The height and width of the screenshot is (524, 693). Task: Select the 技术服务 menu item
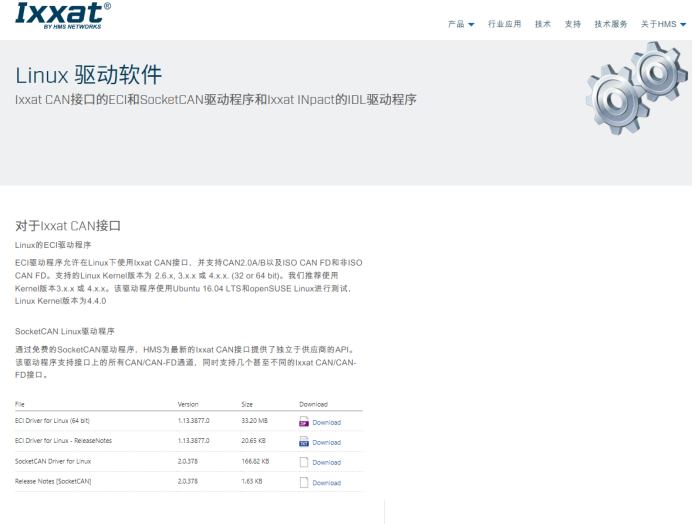pos(611,24)
